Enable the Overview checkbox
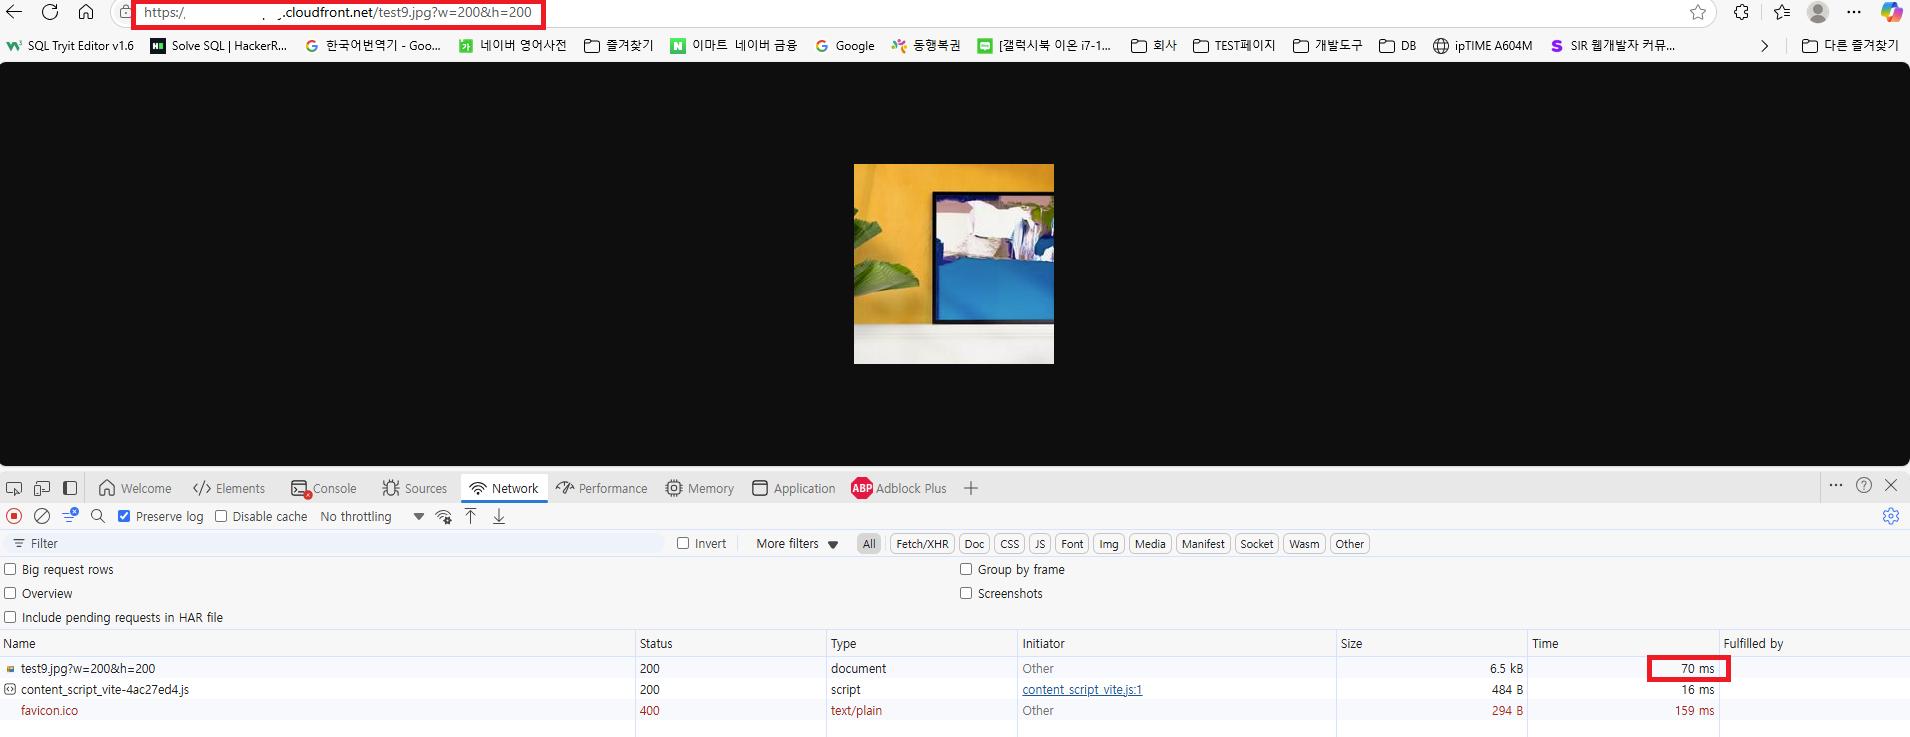The image size is (1910, 737). (10, 593)
